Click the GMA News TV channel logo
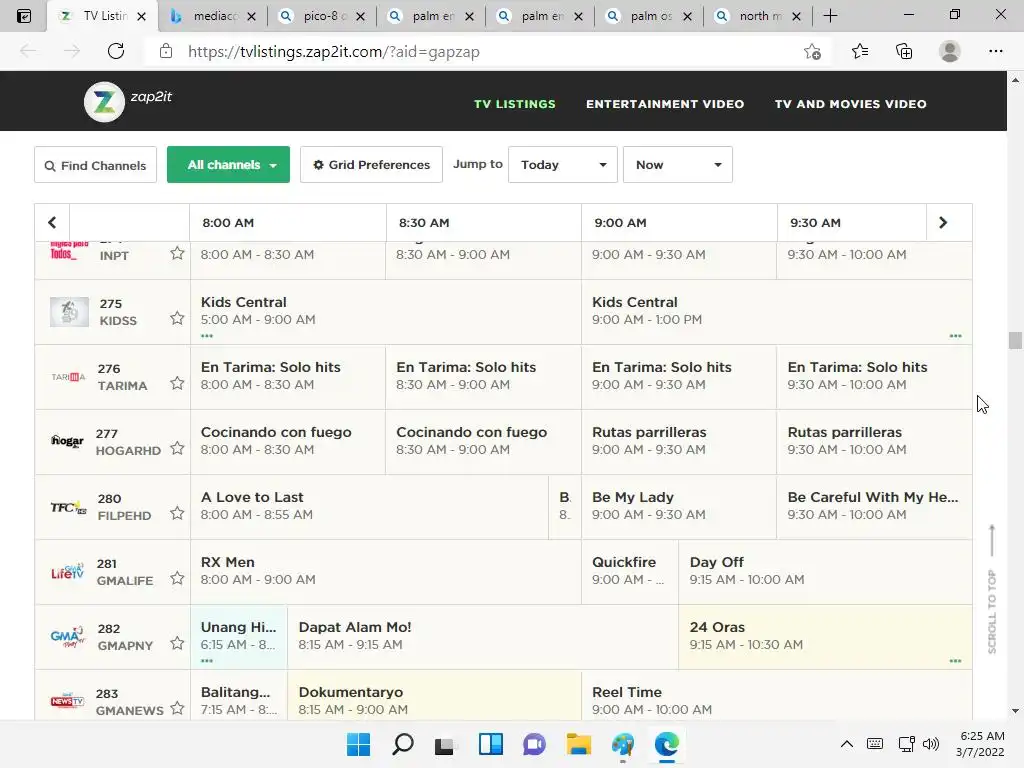This screenshot has width=1024, height=768. (67, 701)
